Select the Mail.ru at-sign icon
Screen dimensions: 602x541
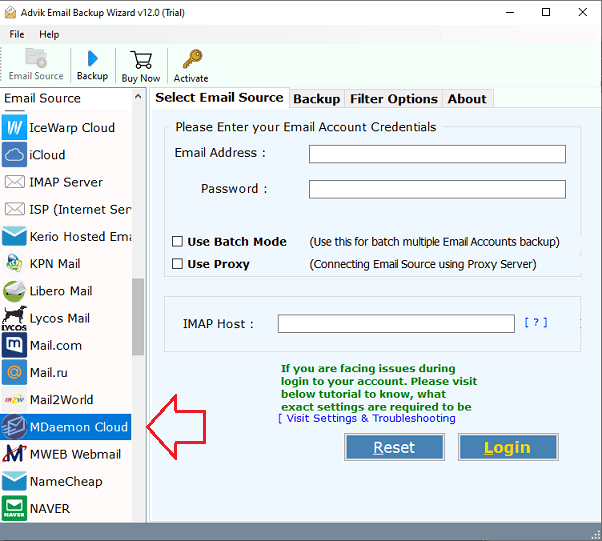14,372
